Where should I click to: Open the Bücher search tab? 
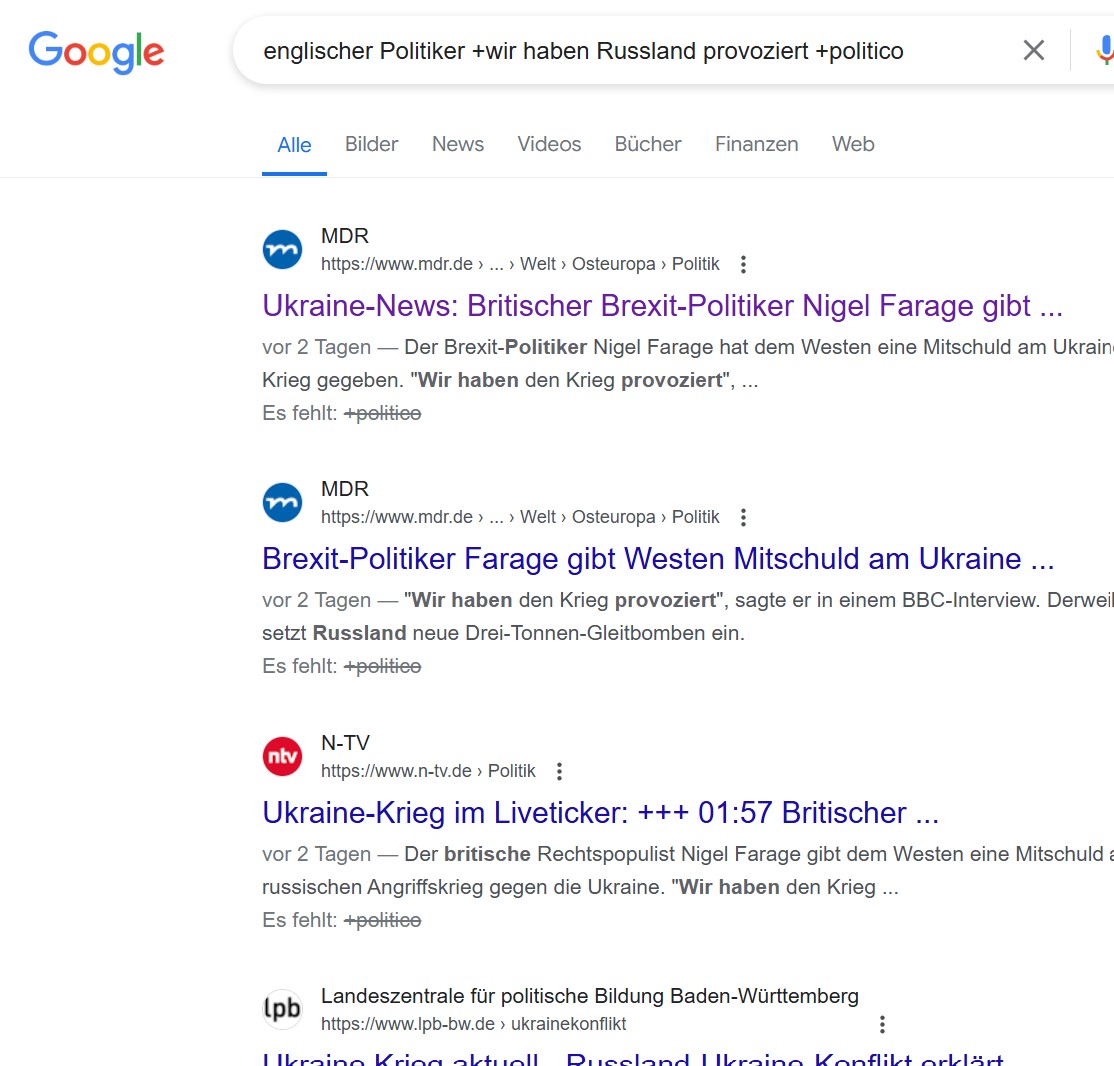tap(648, 145)
